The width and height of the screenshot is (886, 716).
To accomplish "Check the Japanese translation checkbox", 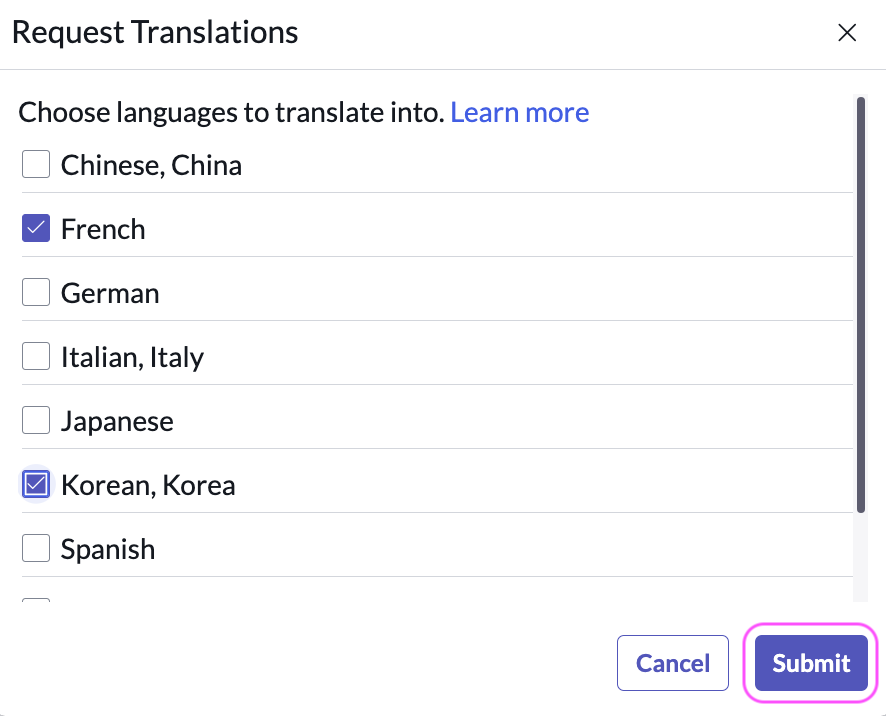I will coord(35,419).
